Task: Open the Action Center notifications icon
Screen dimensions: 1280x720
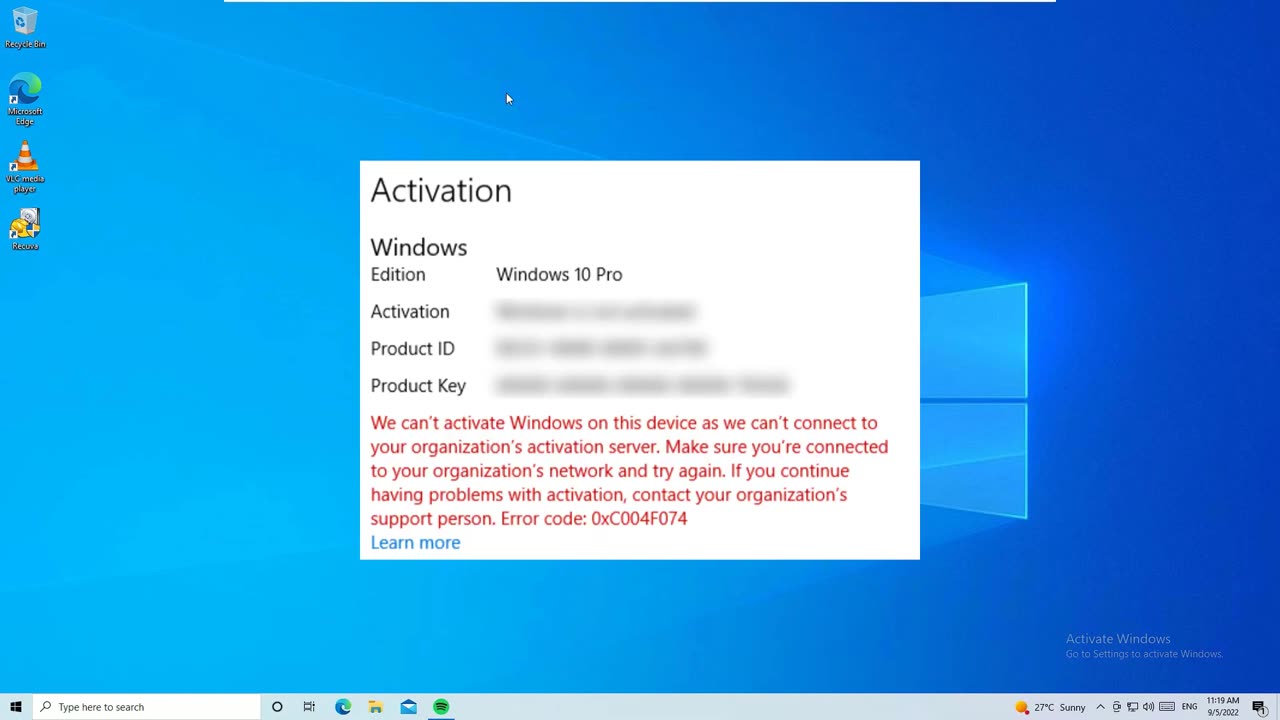Action: point(1260,707)
